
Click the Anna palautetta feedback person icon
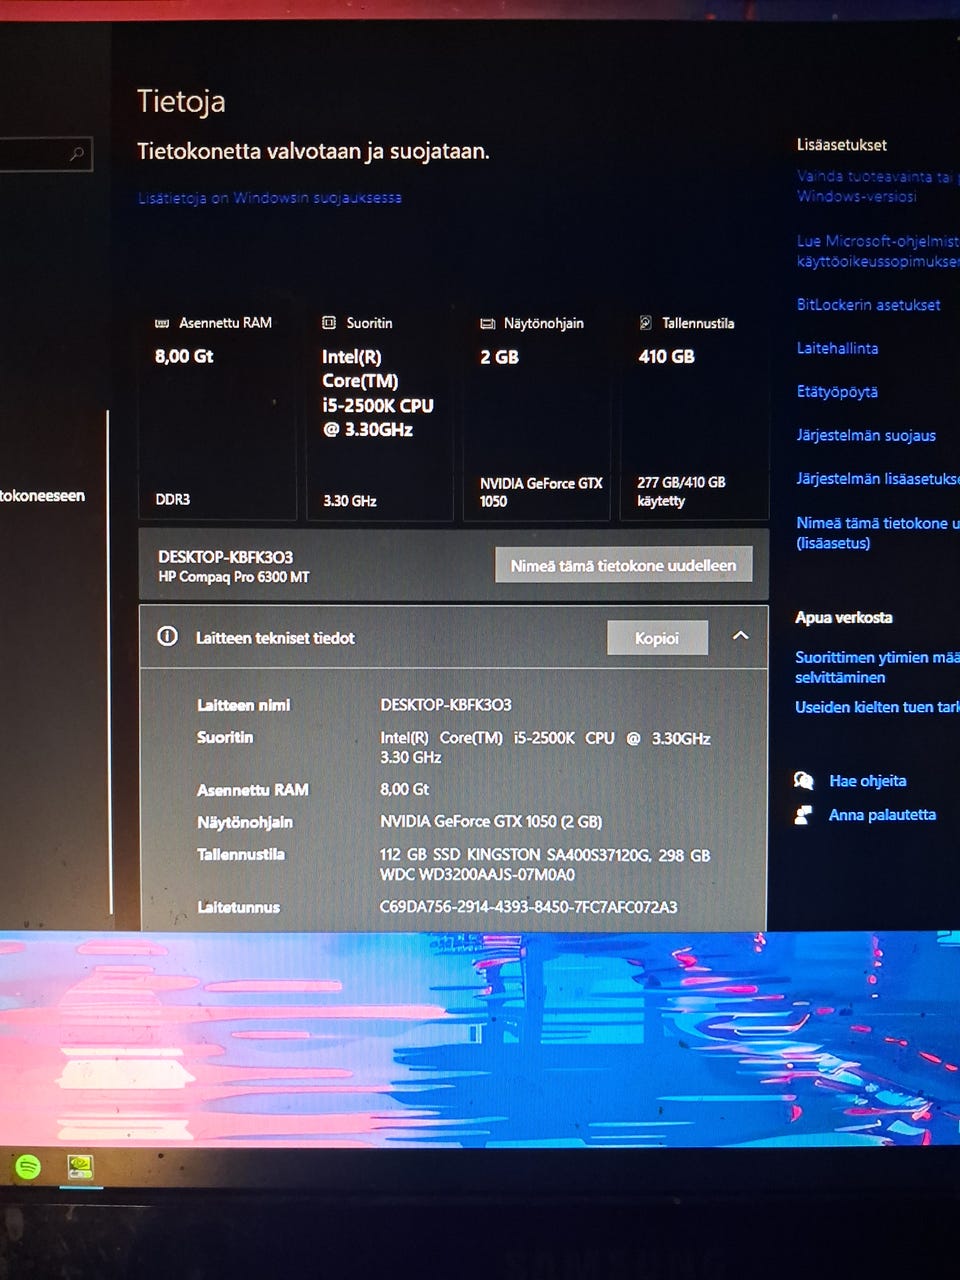tap(803, 815)
